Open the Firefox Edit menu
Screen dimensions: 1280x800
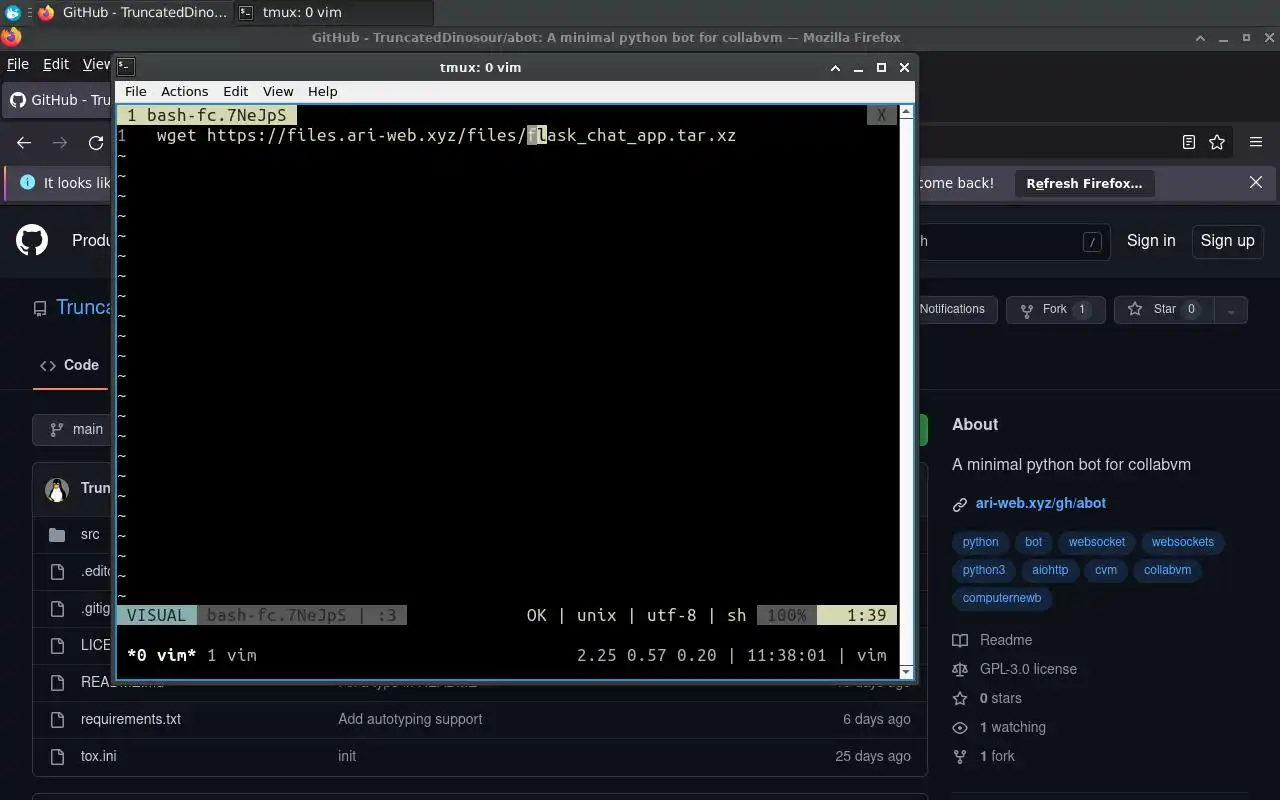56,63
